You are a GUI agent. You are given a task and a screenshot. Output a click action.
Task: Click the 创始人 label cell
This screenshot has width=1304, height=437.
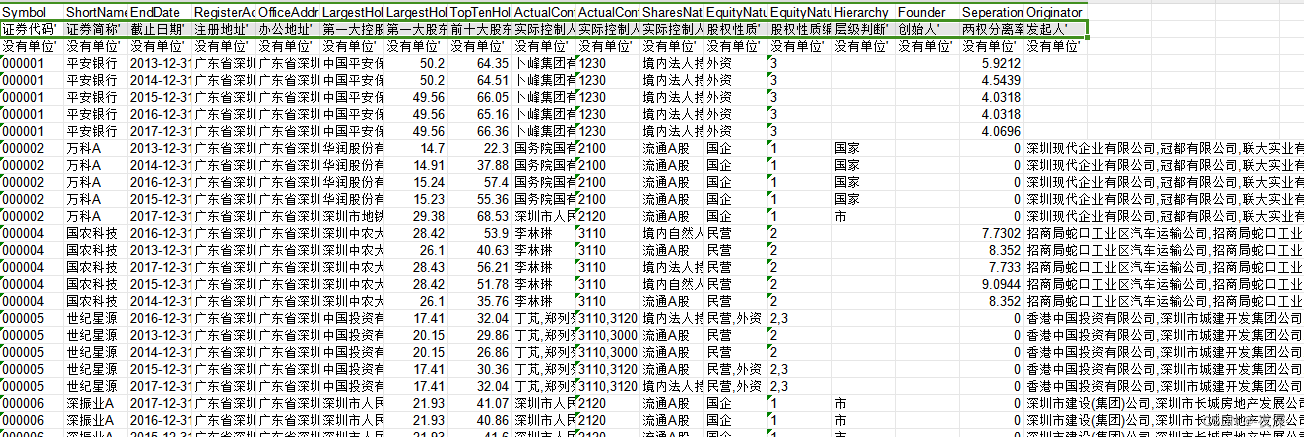(x=928, y=28)
